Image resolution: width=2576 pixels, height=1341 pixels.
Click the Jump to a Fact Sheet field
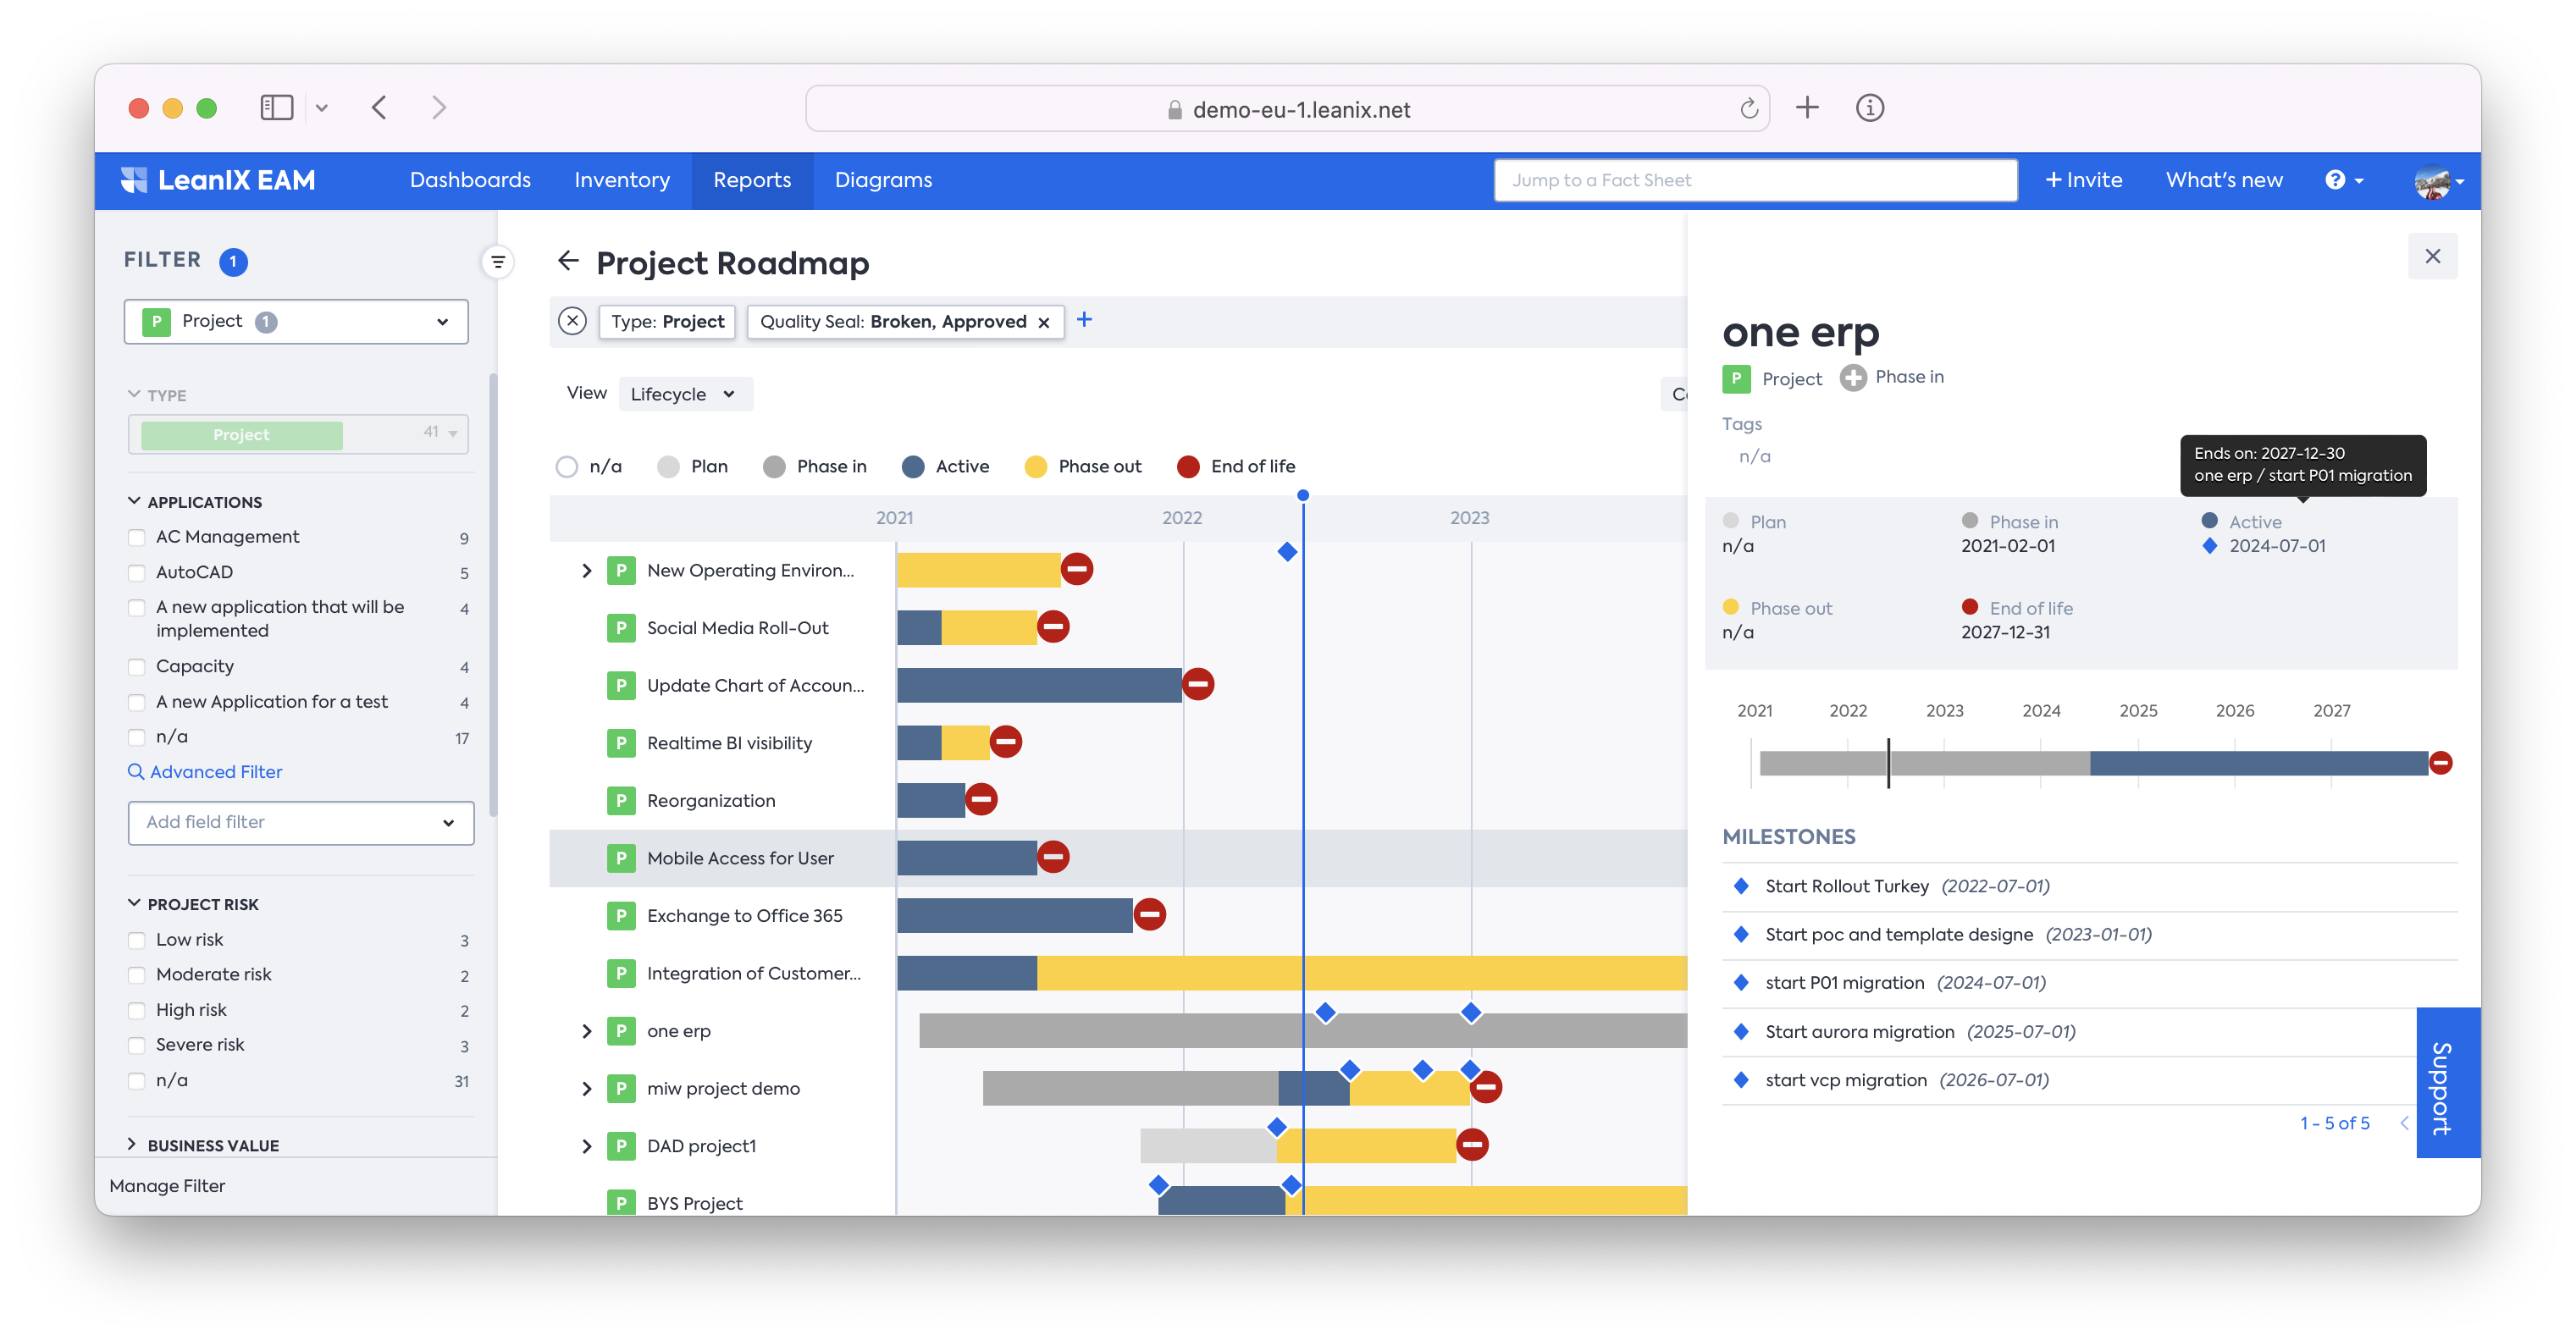(x=1755, y=180)
